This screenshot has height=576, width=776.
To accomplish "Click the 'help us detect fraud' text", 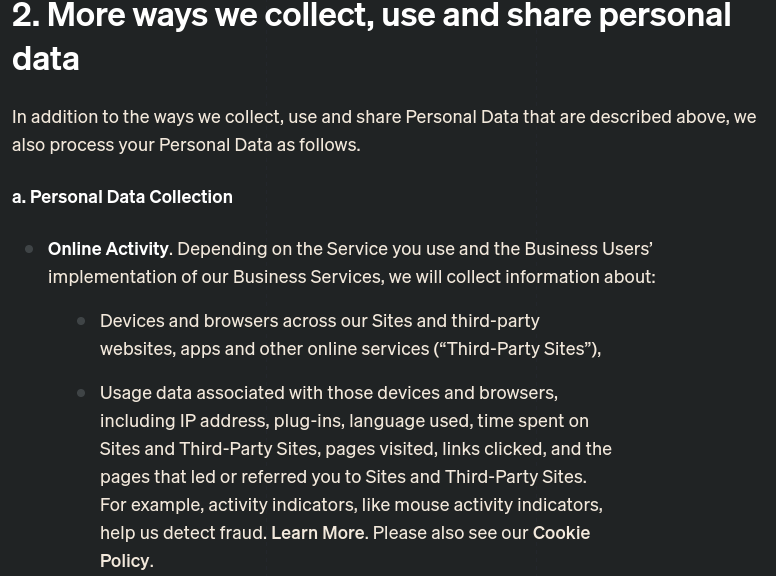I will click(182, 532).
